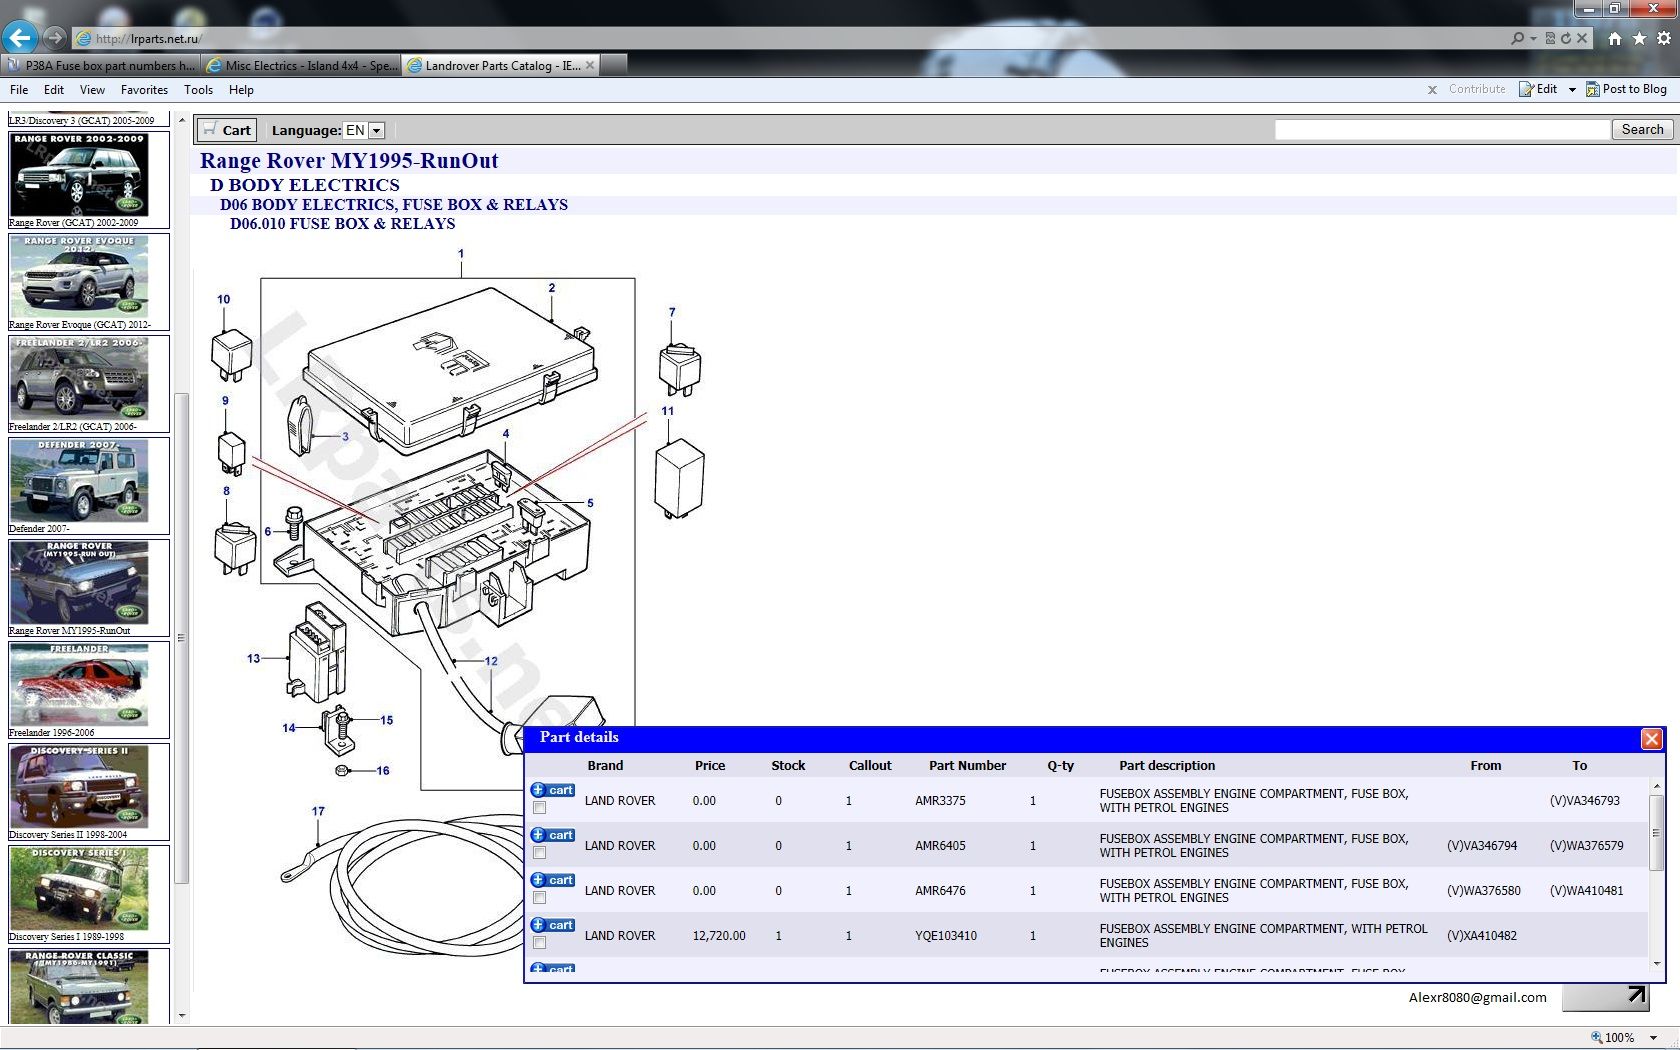Open the address bar search dropdown arrow
This screenshot has height=1050, width=1680.
1533,39
